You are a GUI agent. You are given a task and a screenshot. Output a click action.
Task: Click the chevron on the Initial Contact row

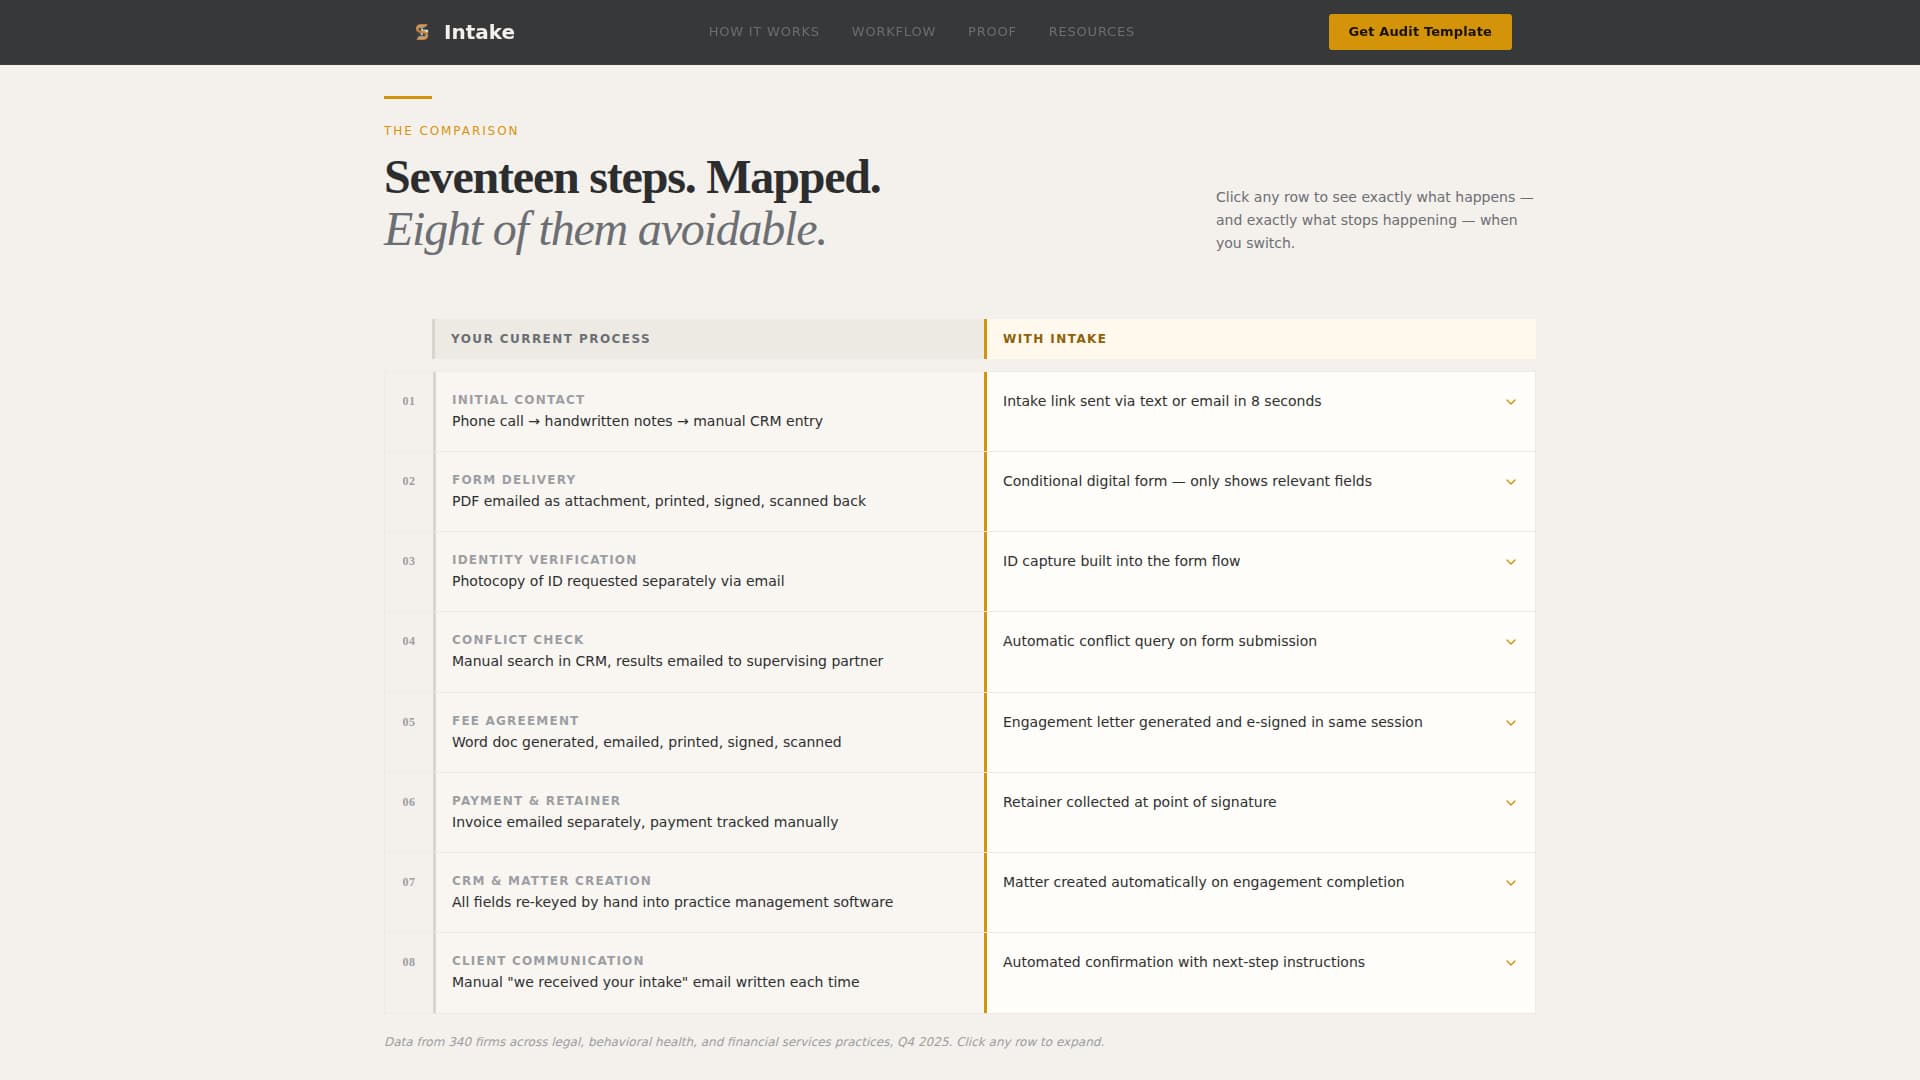pyautogui.click(x=1510, y=402)
